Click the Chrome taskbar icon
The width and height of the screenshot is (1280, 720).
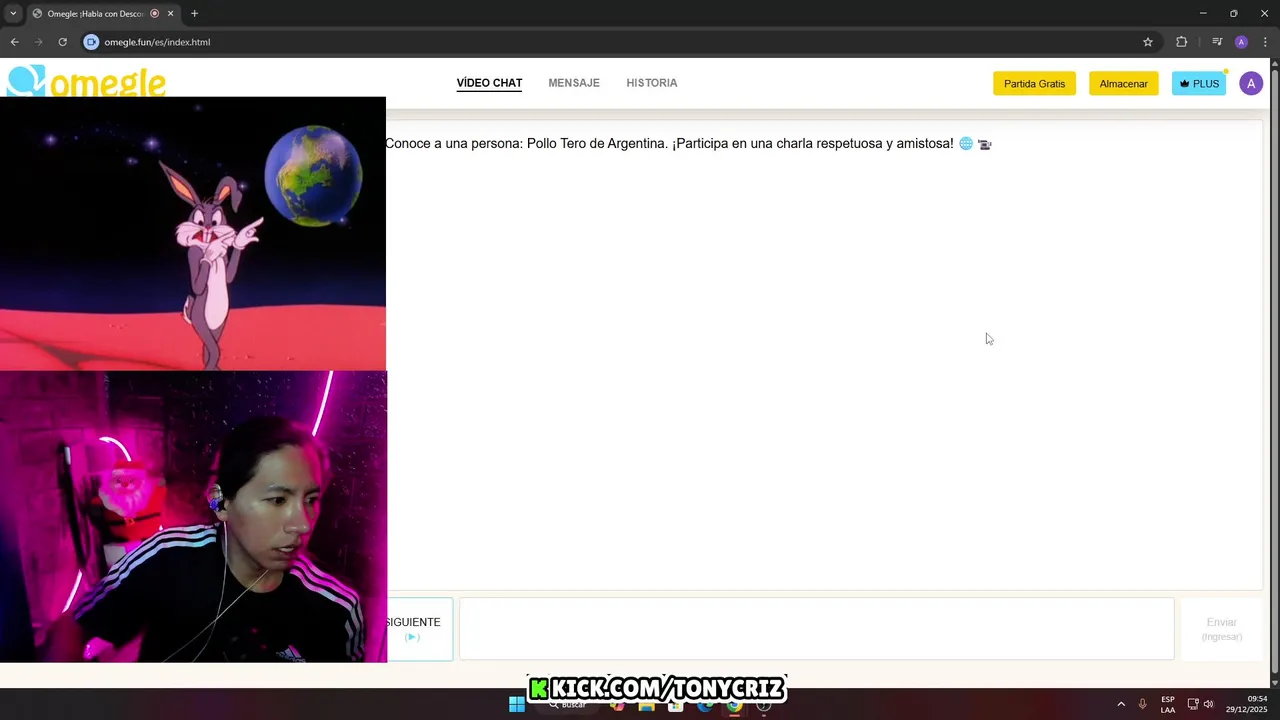(x=734, y=705)
